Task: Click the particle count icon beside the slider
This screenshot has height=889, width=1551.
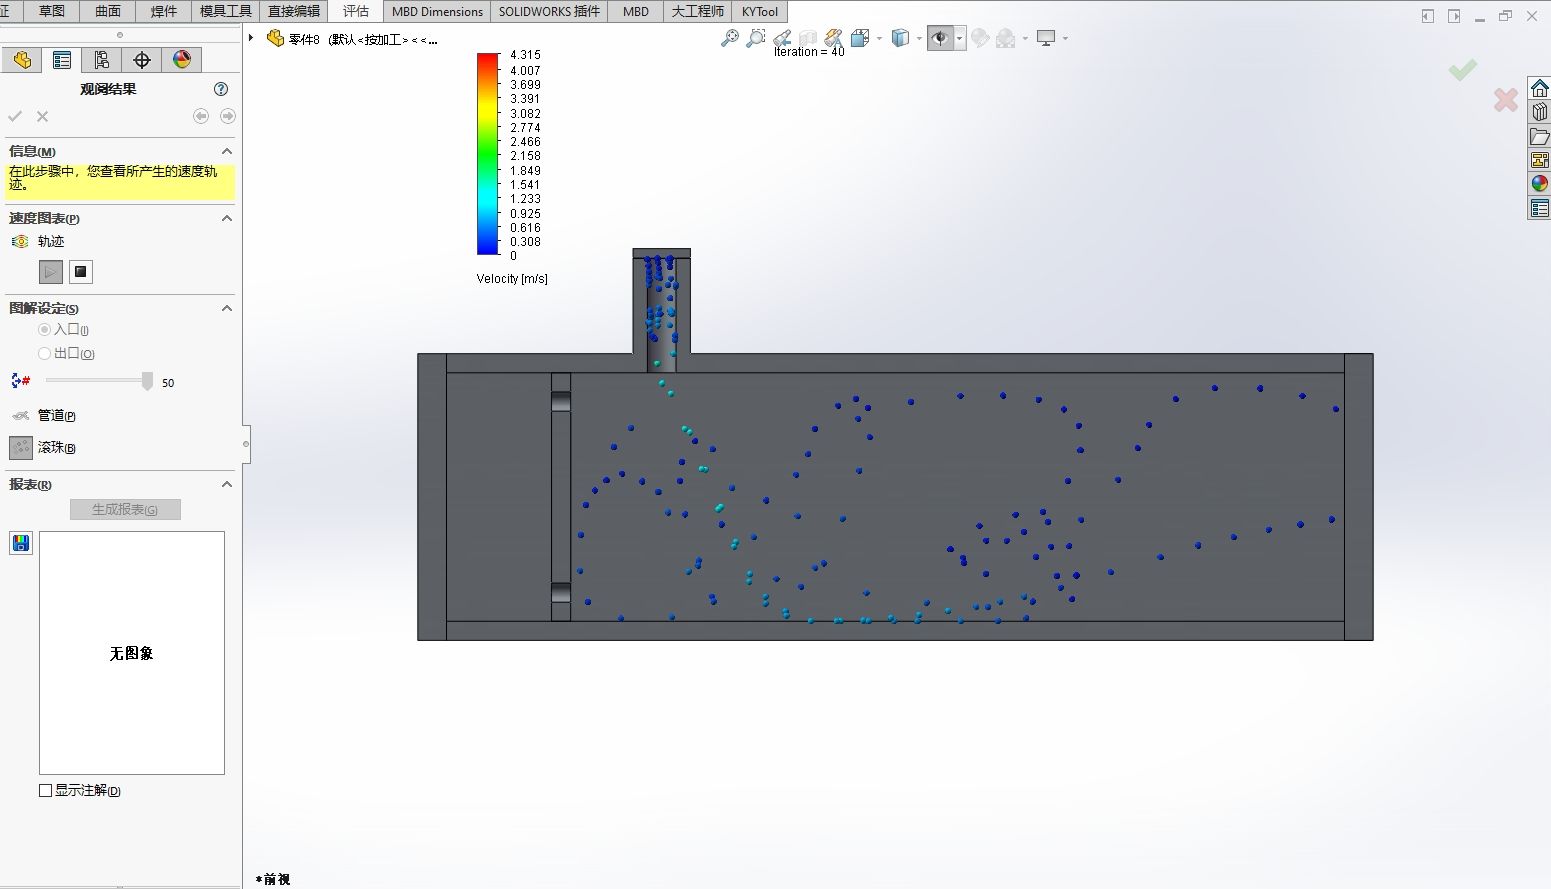Action: [20, 381]
